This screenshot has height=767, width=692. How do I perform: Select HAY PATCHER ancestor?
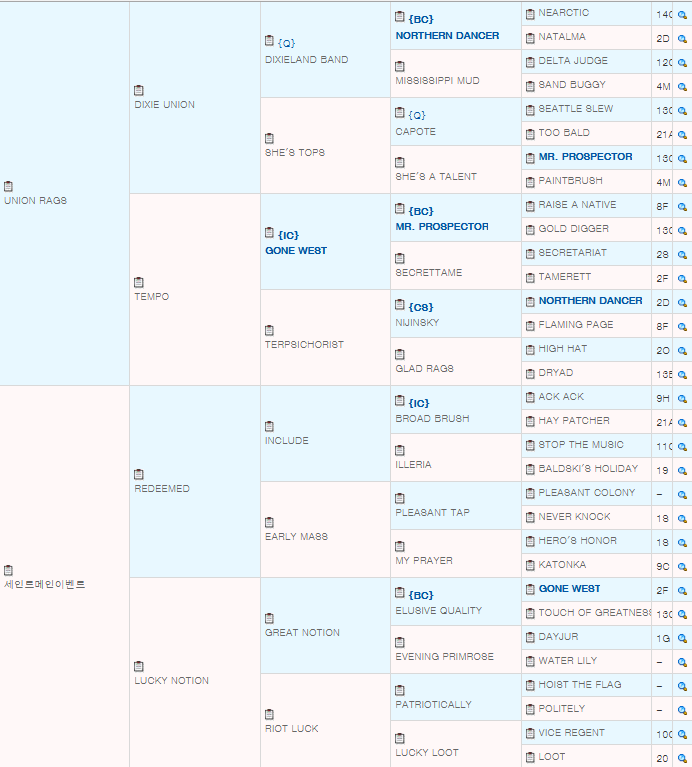click(x=574, y=421)
